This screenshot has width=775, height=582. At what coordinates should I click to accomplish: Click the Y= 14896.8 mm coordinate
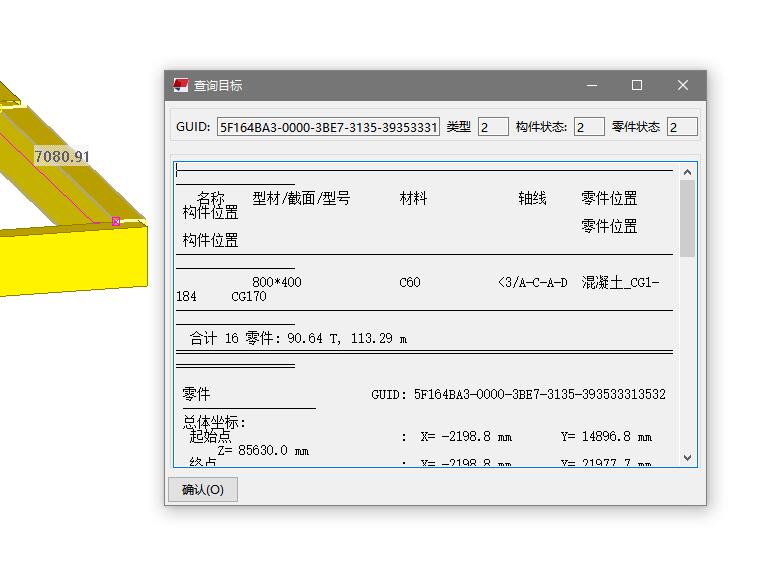pyautogui.click(x=606, y=437)
